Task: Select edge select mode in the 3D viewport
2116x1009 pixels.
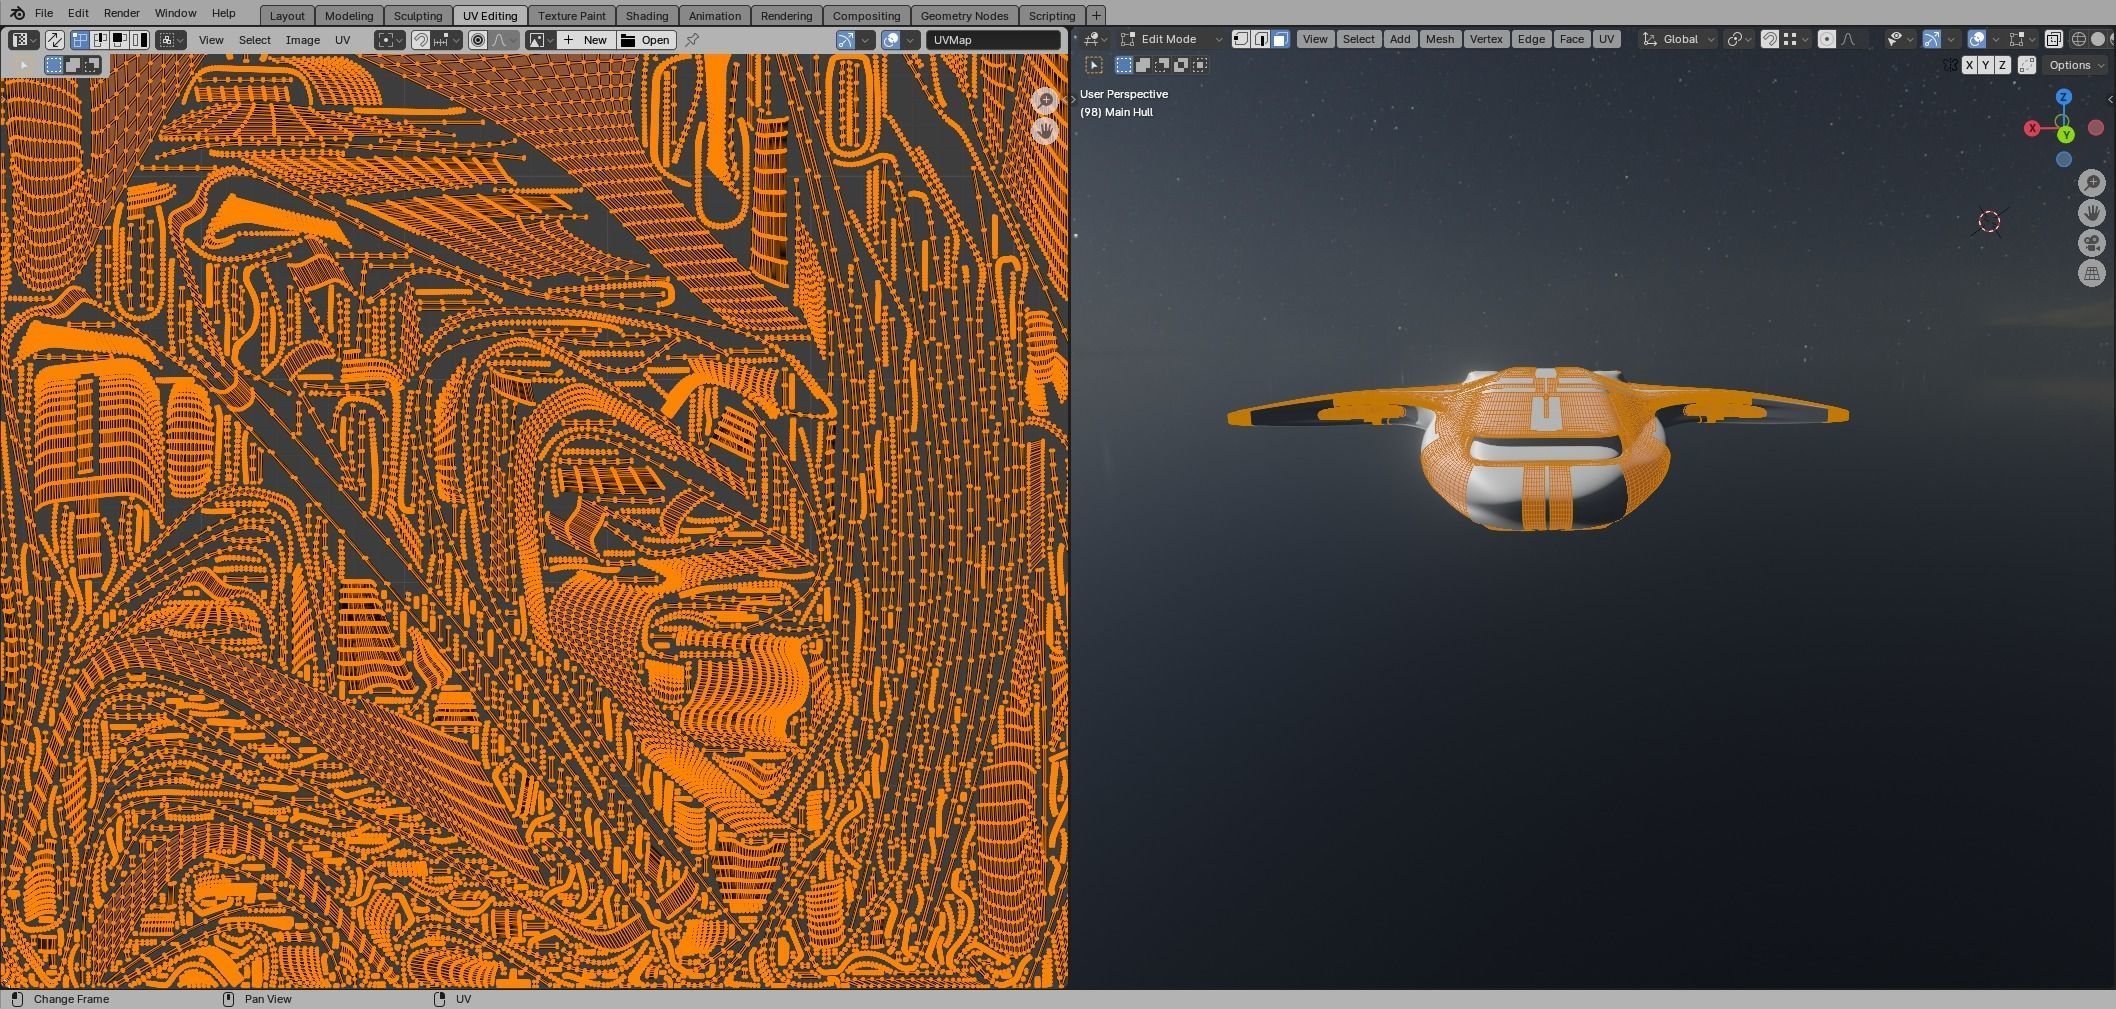Action: [1261, 39]
